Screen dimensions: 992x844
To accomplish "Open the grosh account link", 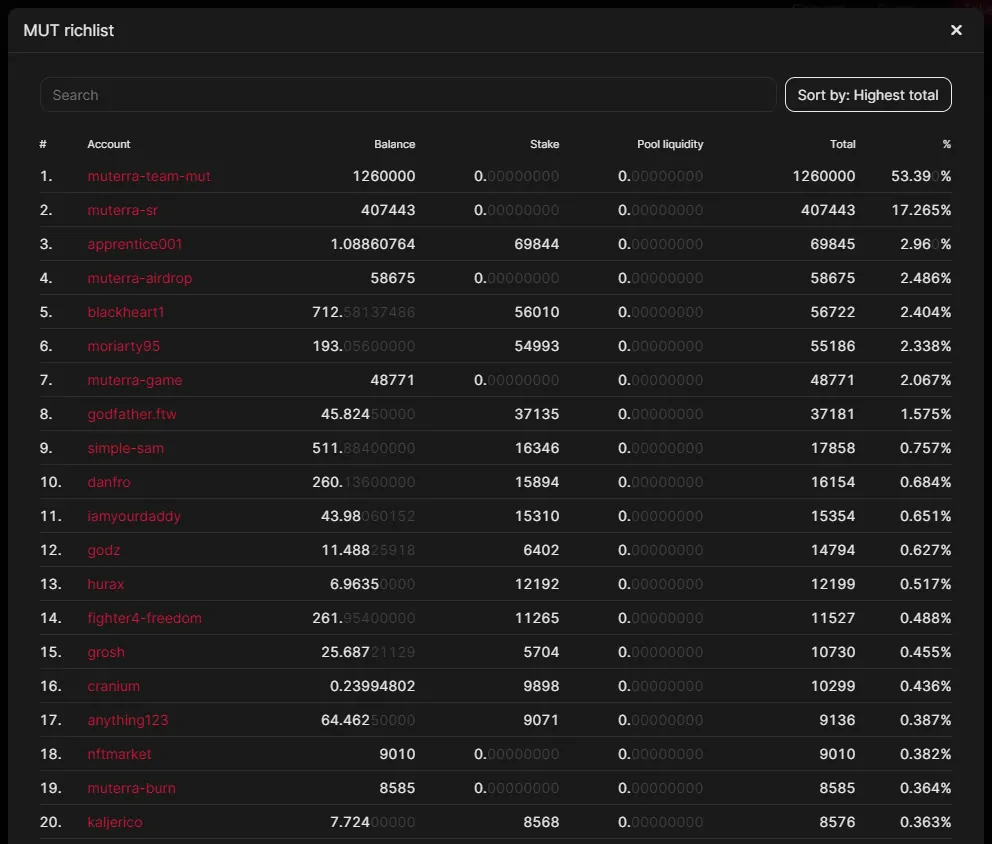I will (x=106, y=652).
